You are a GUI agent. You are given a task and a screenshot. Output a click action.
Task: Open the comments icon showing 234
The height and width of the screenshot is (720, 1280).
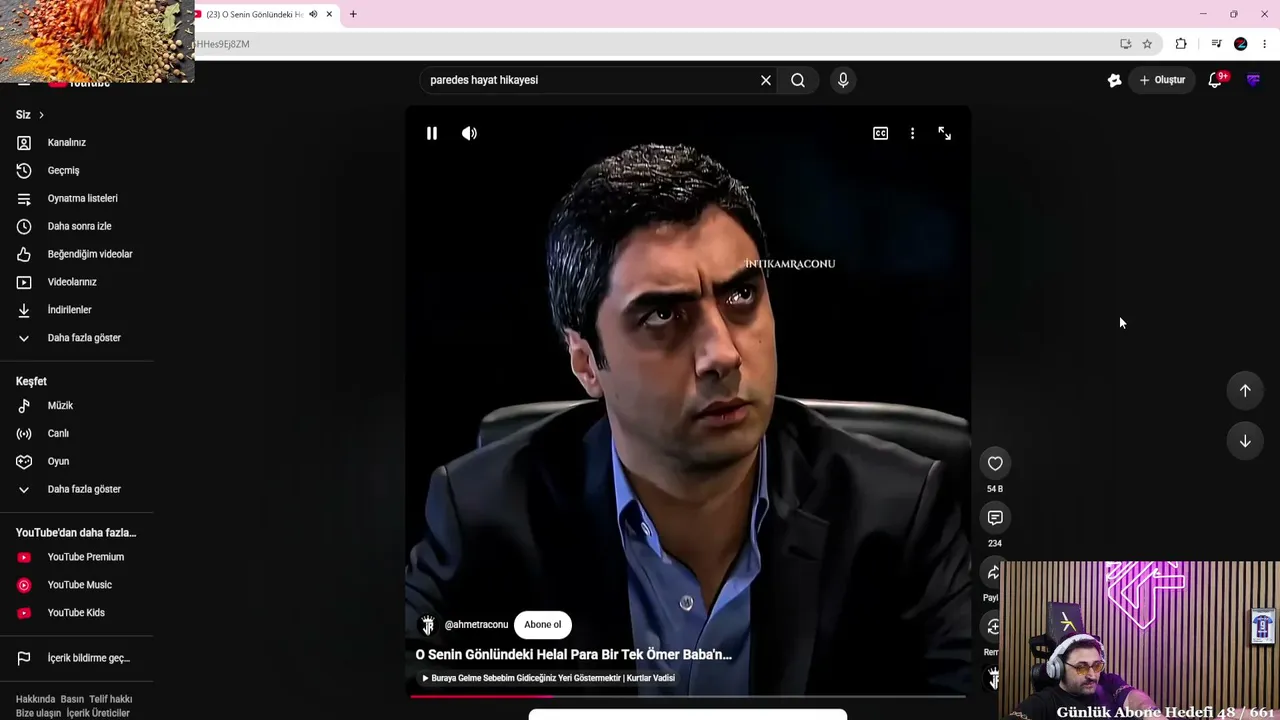click(995, 517)
